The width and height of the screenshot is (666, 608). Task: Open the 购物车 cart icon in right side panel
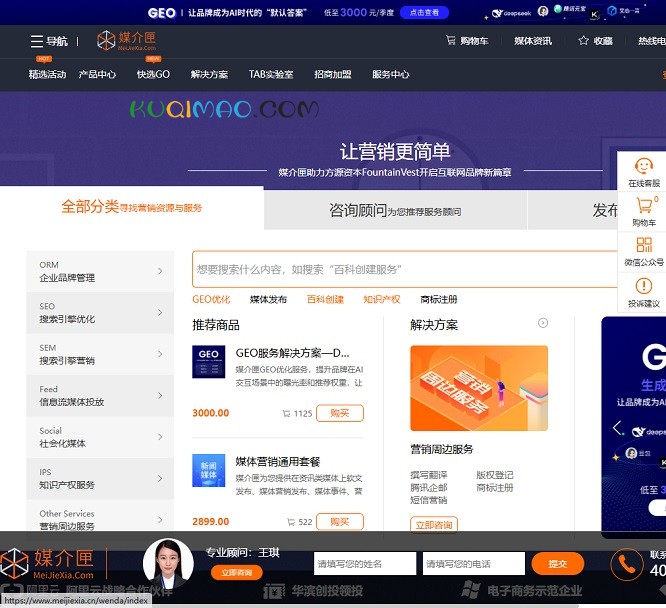(x=645, y=205)
